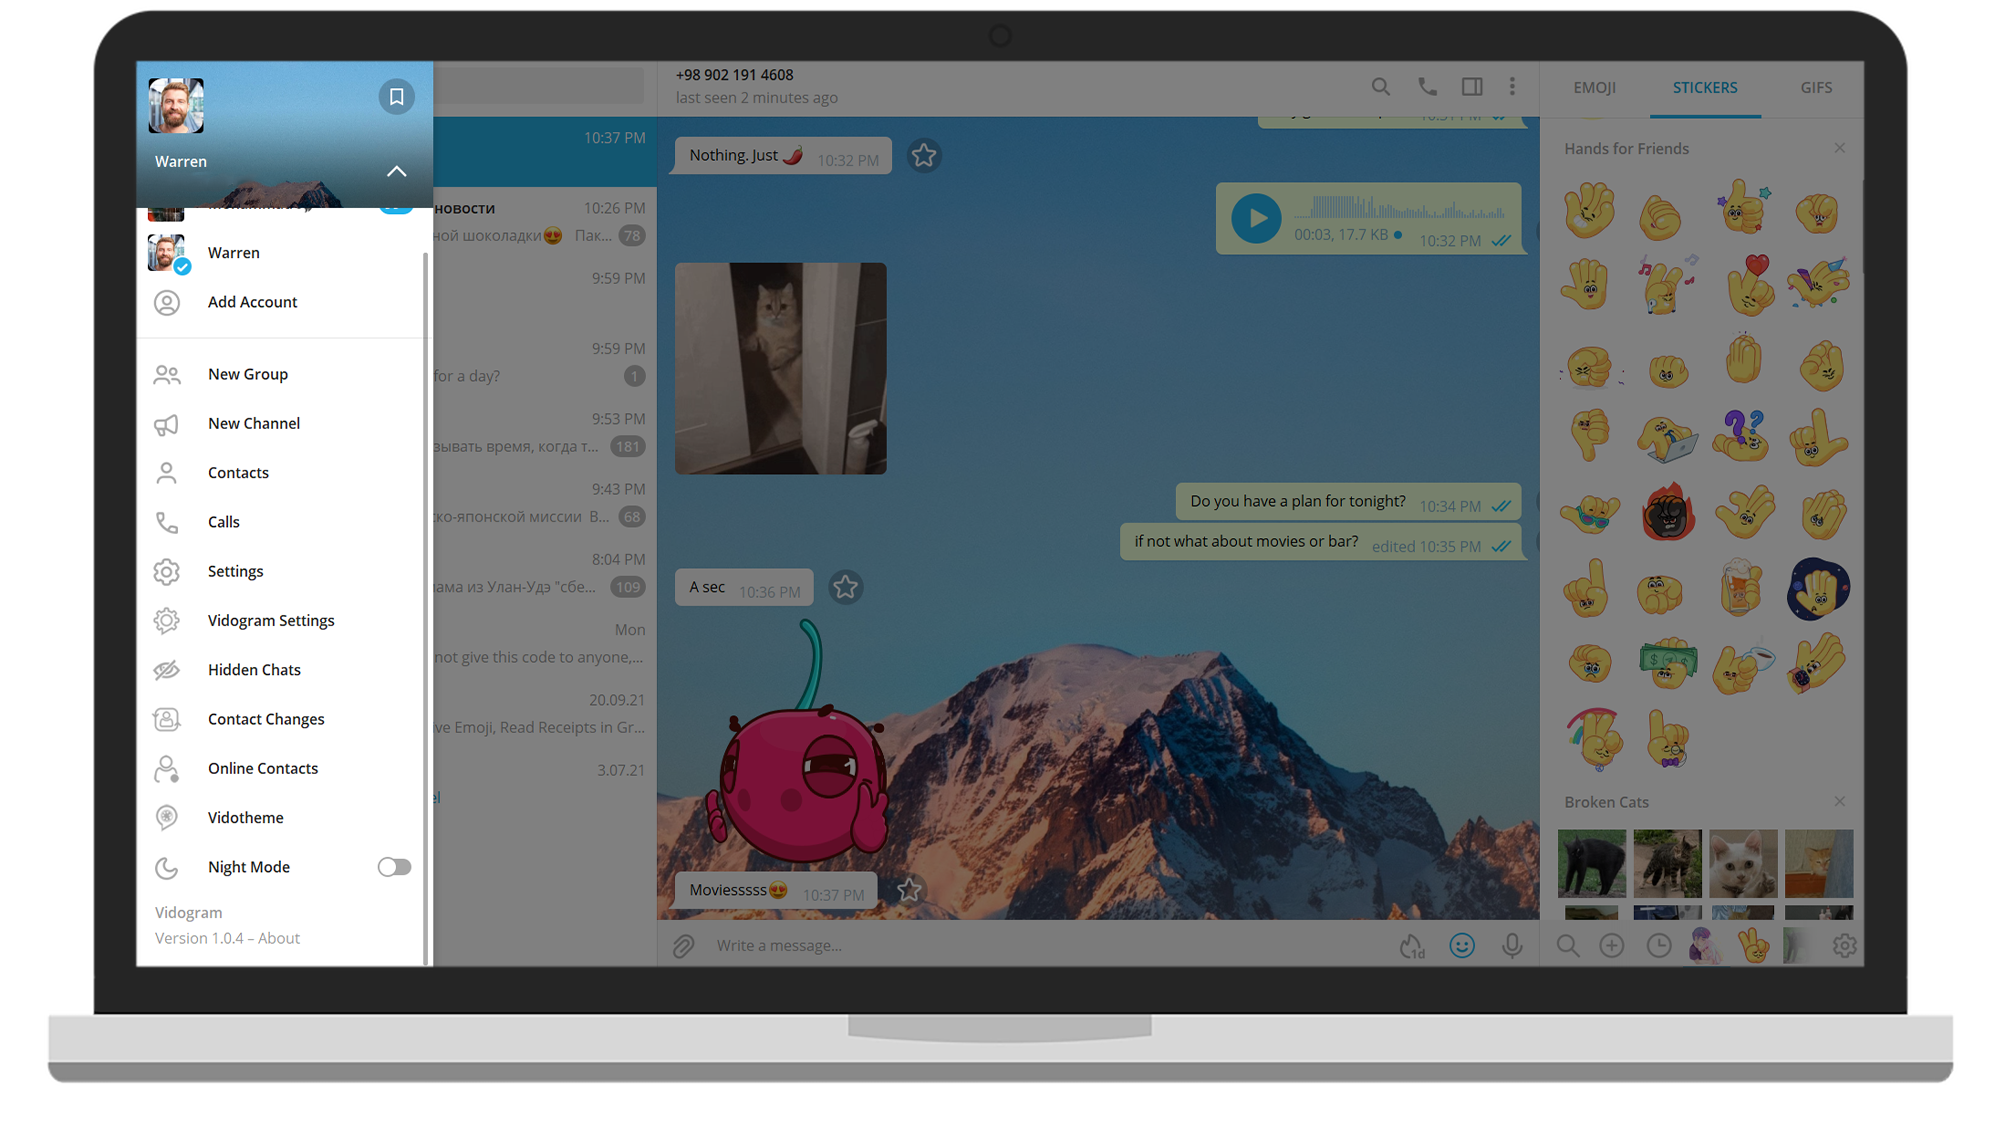The width and height of the screenshot is (2000, 1125).
Task: Click 'if not what about movies or bar?' message
Action: pos(1320,543)
